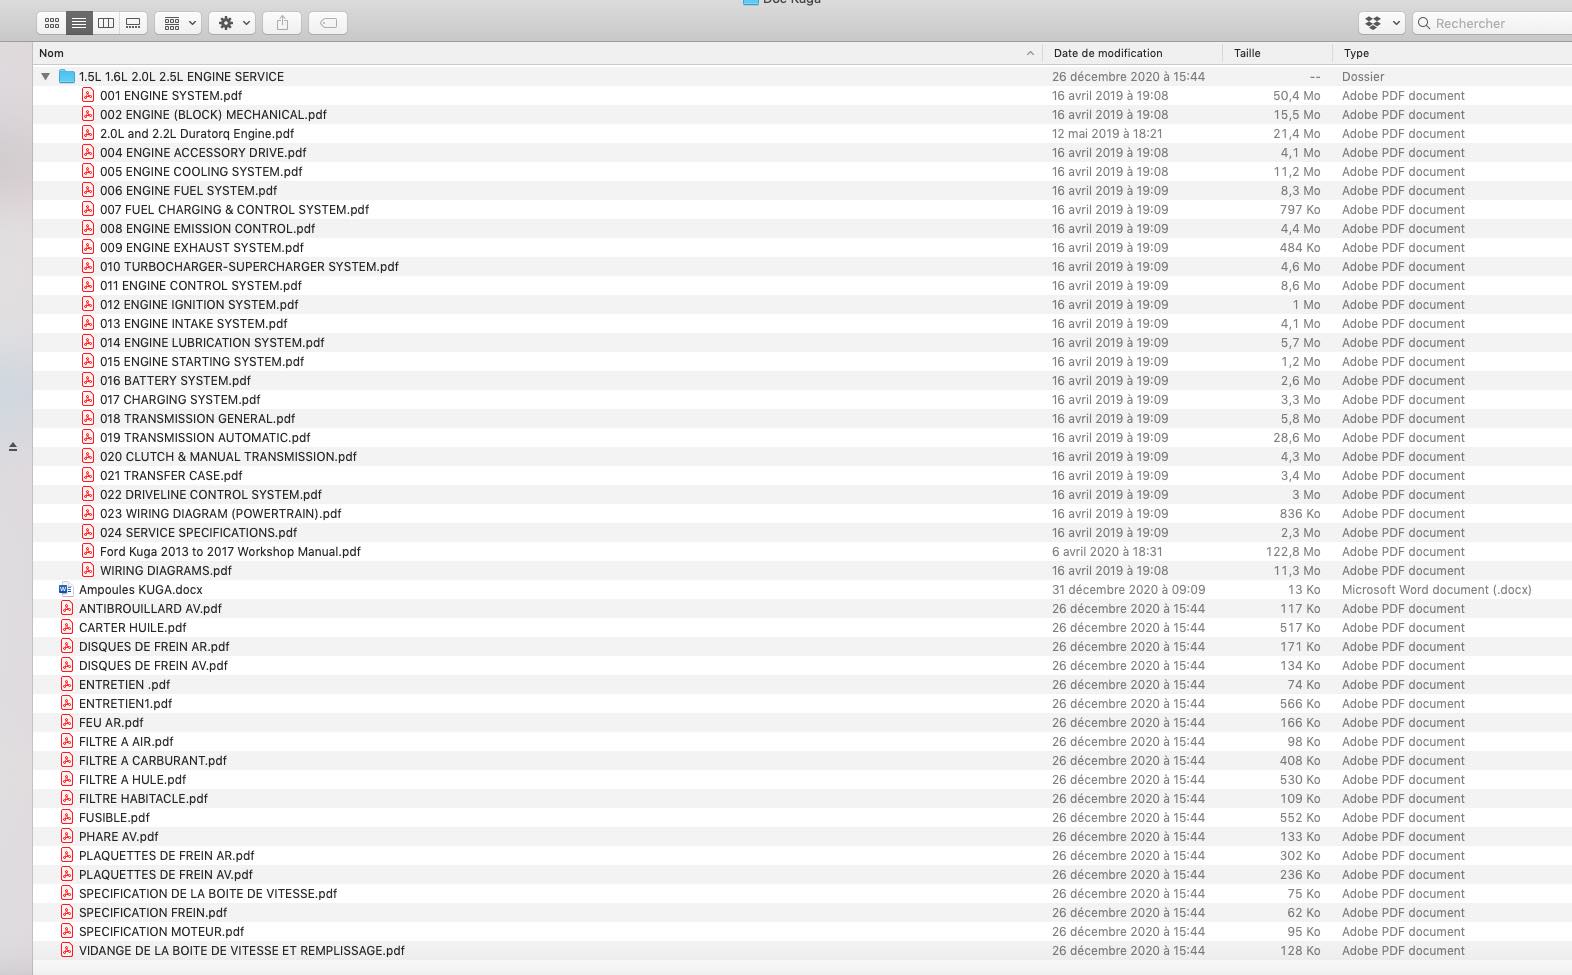The height and width of the screenshot is (975, 1572).
Task: Click the magnifier icon in search field
Action: point(1424,23)
